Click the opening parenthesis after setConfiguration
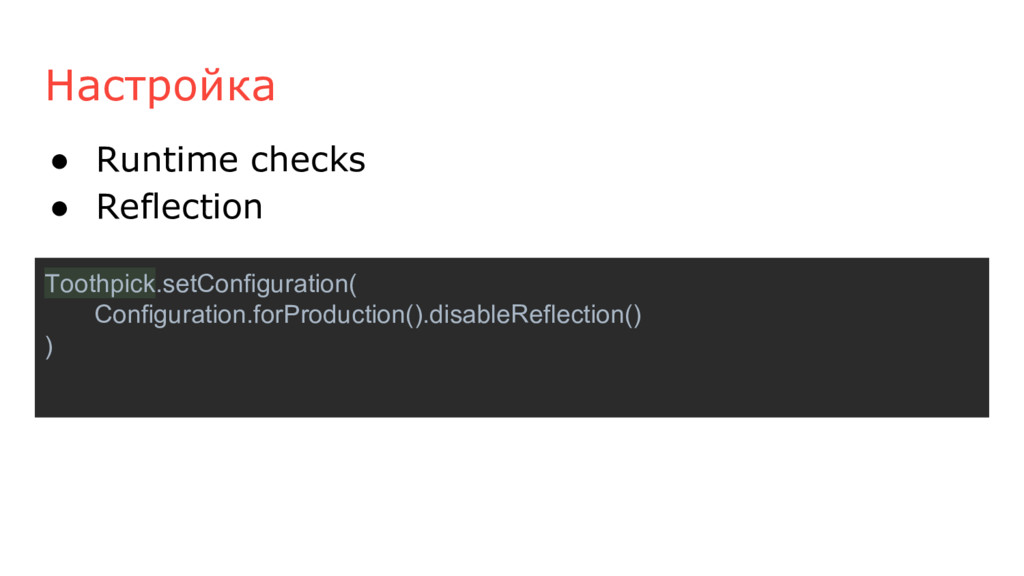 (x=353, y=284)
